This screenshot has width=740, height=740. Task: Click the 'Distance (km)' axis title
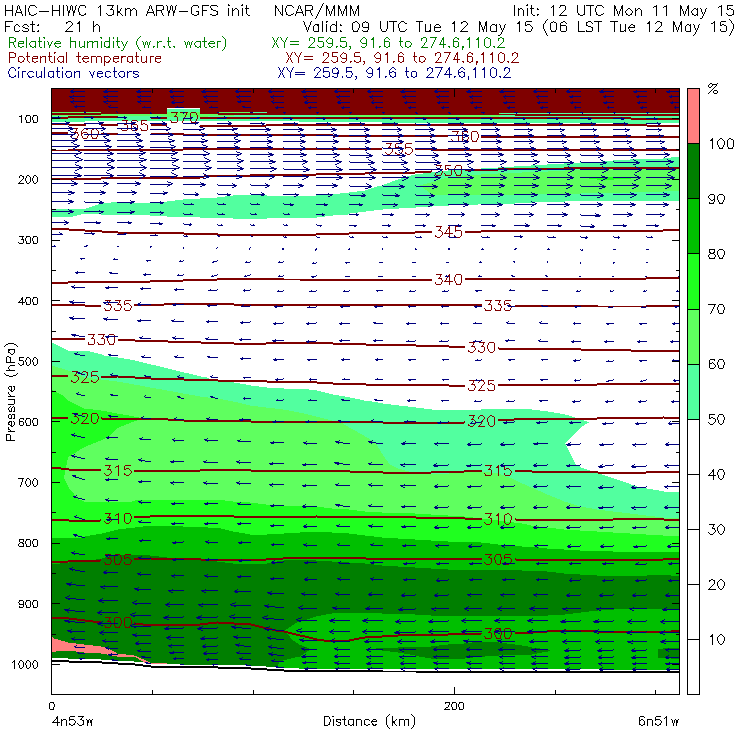click(x=370, y=721)
